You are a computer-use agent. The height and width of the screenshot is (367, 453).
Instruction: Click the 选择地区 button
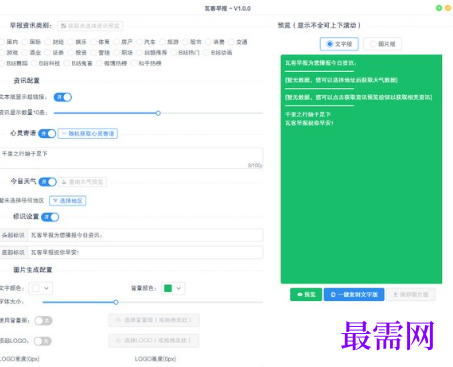click(68, 201)
